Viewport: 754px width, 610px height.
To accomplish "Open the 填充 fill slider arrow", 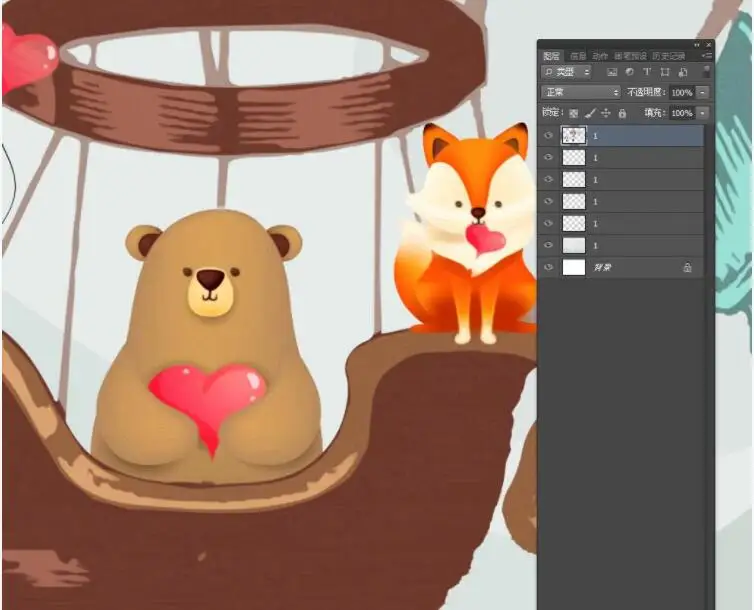I will [703, 113].
